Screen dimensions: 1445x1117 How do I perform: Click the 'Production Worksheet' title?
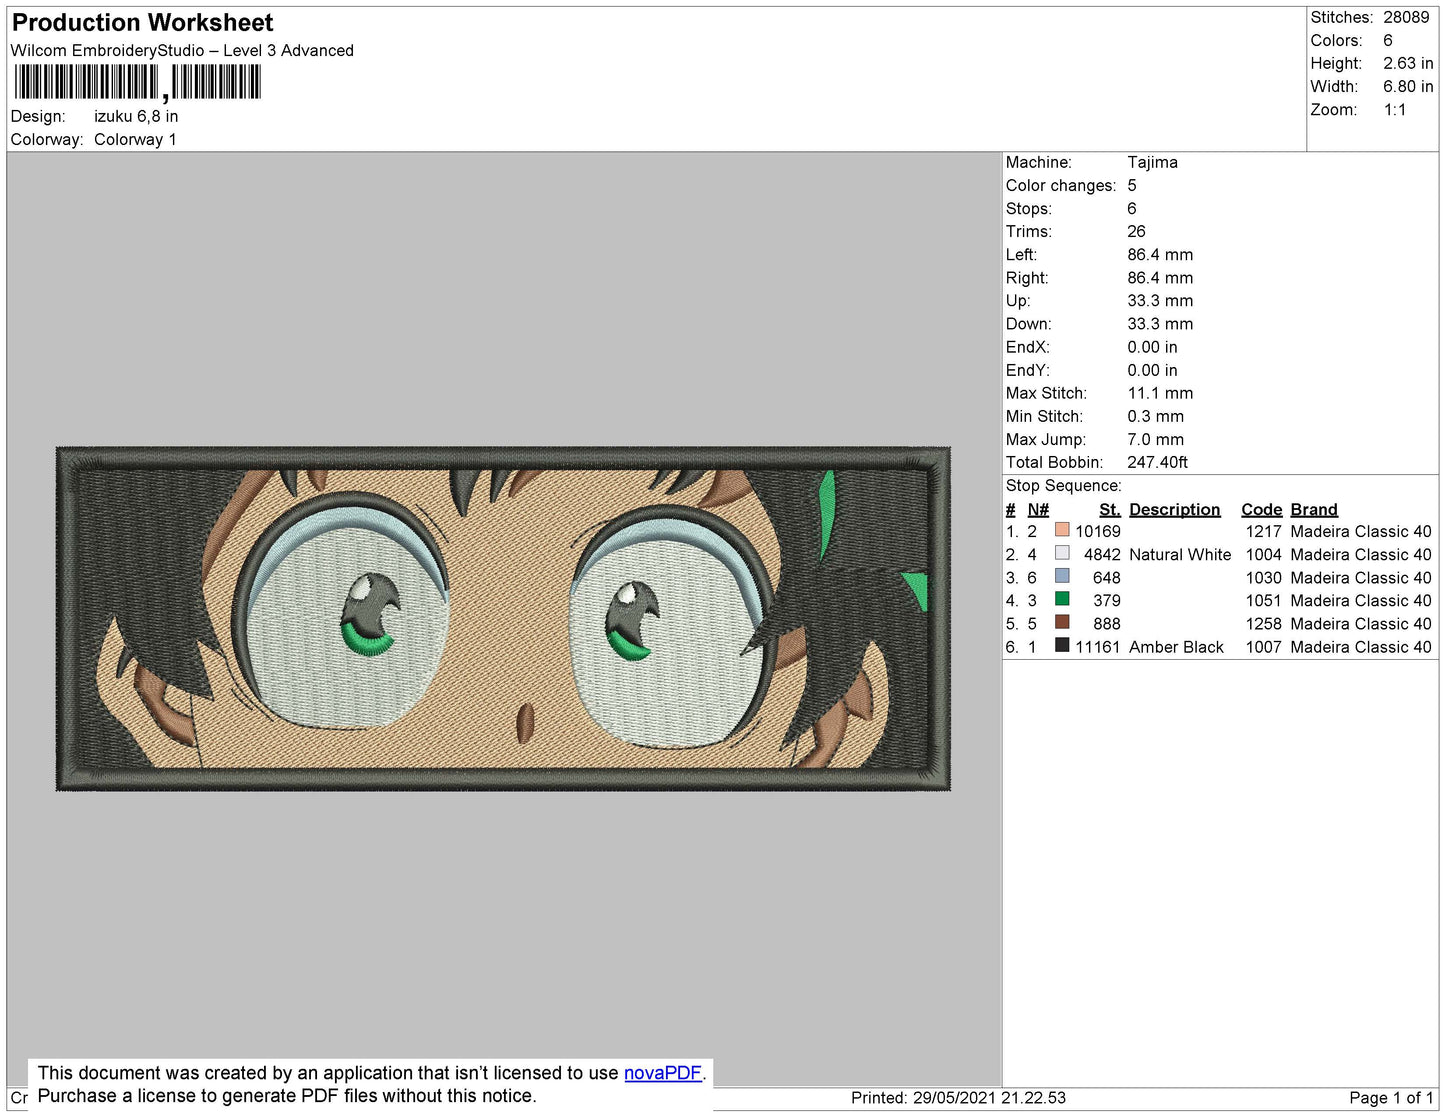coord(142,23)
